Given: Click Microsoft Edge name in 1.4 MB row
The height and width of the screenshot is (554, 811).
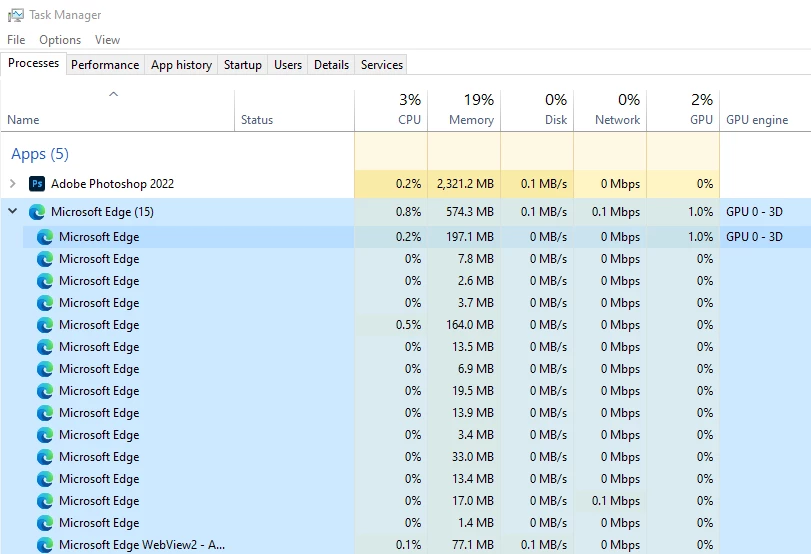Looking at the screenshot, I should pyautogui.click(x=99, y=523).
